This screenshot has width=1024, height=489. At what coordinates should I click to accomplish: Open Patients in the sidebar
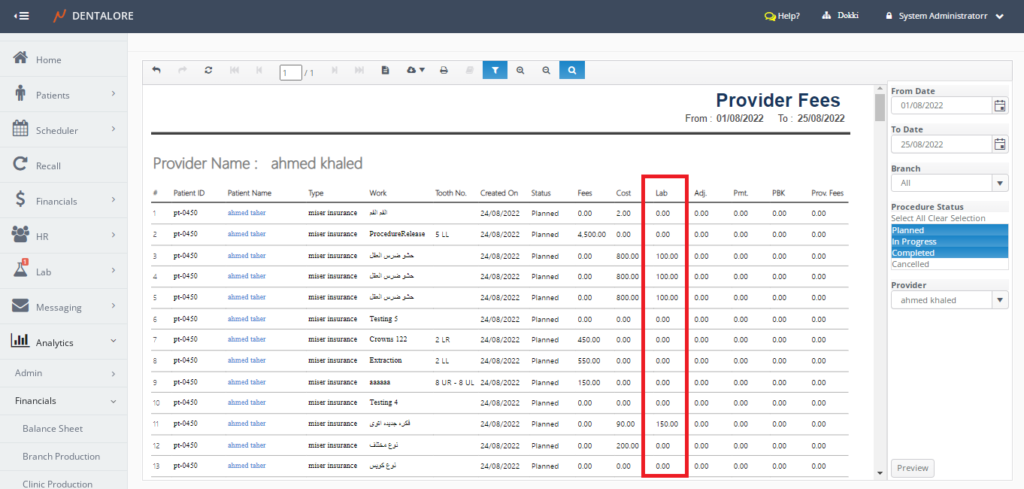coord(52,95)
